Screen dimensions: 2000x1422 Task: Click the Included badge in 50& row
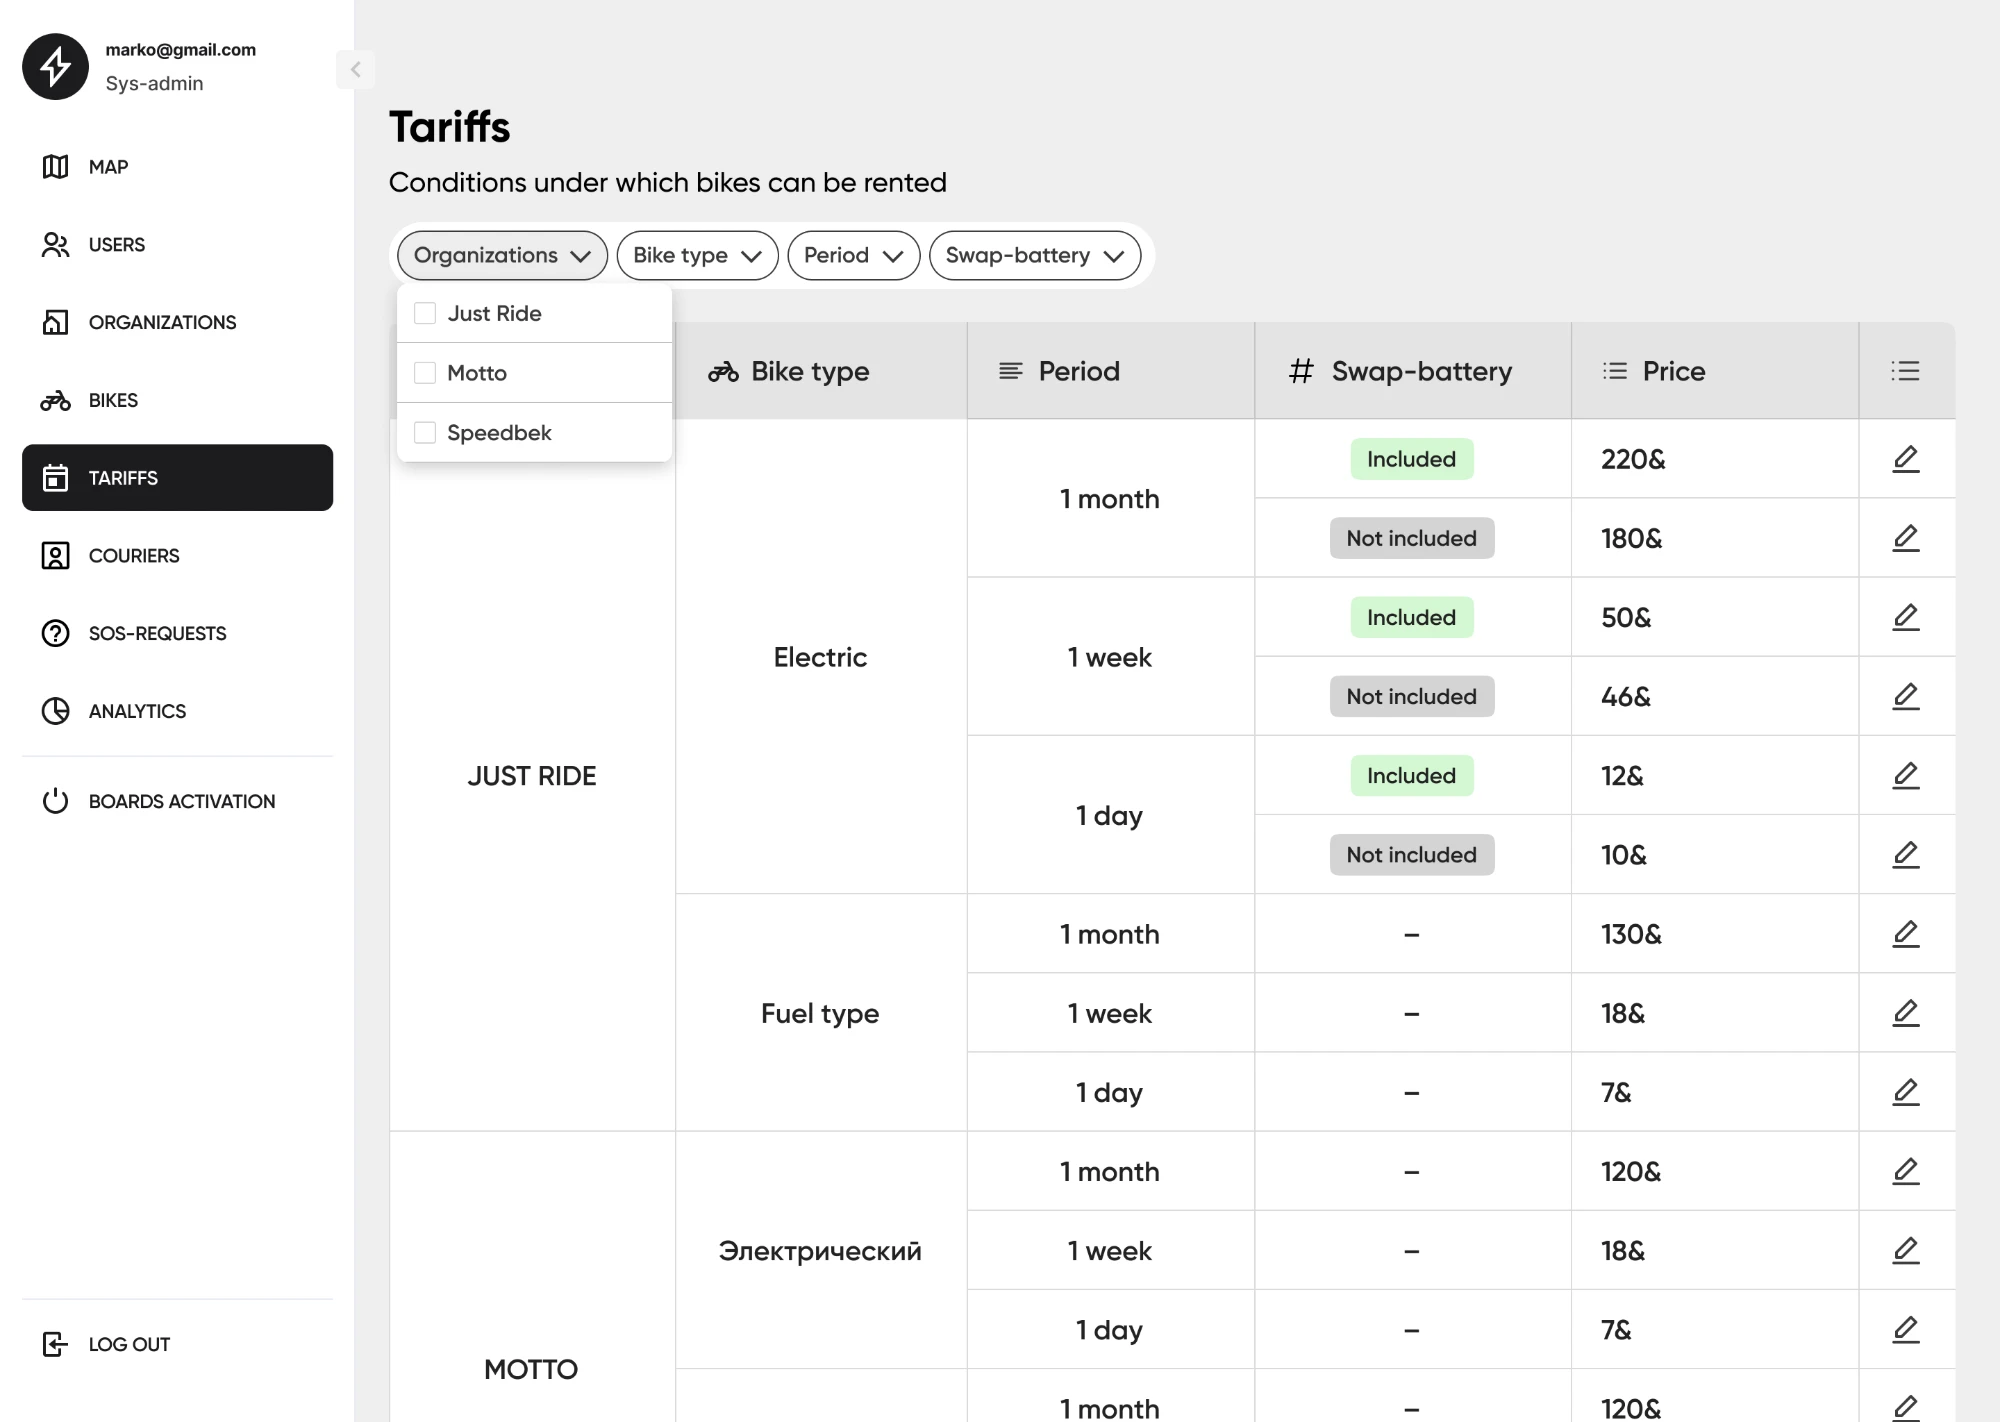pyautogui.click(x=1411, y=617)
